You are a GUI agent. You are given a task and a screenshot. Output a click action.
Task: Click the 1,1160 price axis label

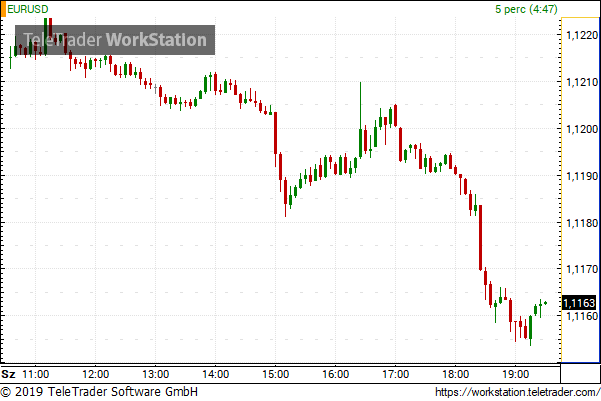click(x=582, y=316)
